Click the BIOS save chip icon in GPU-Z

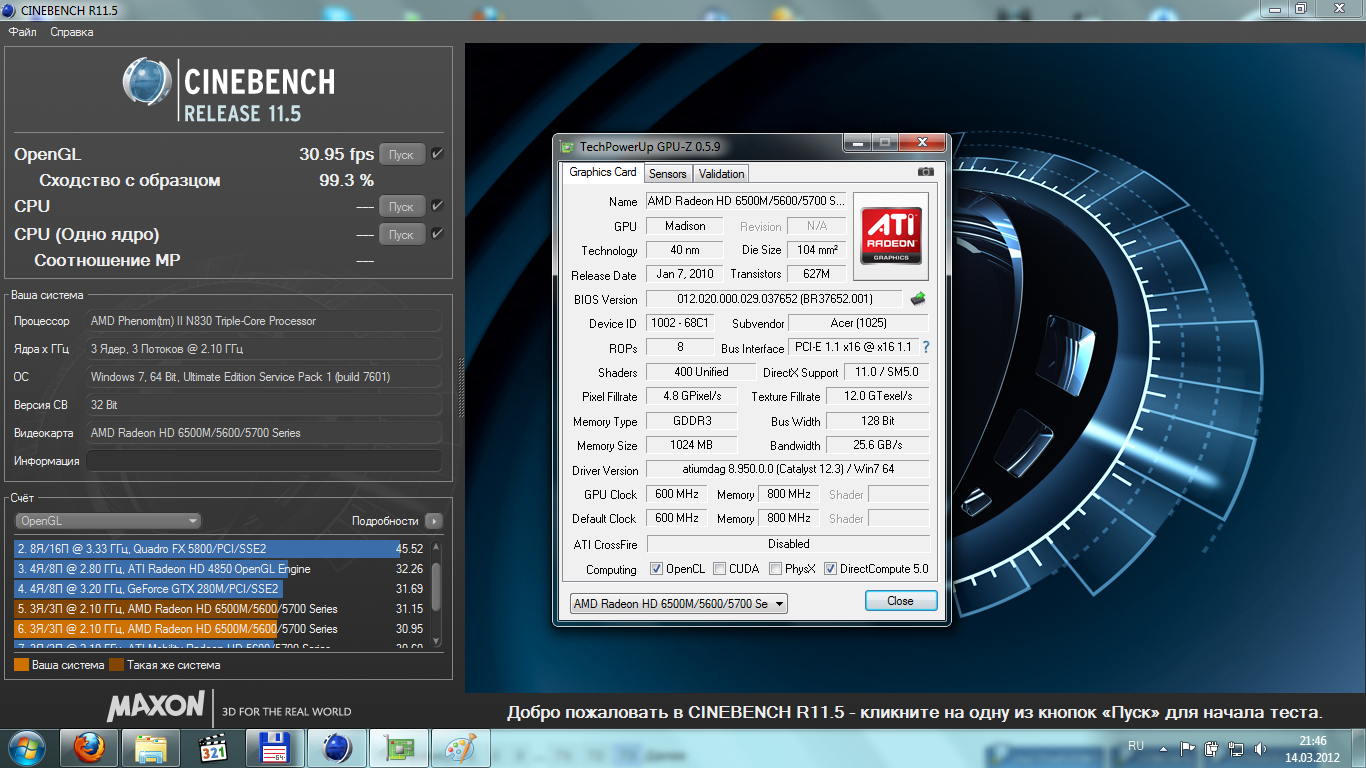pyautogui.click(x=917, y=298)
